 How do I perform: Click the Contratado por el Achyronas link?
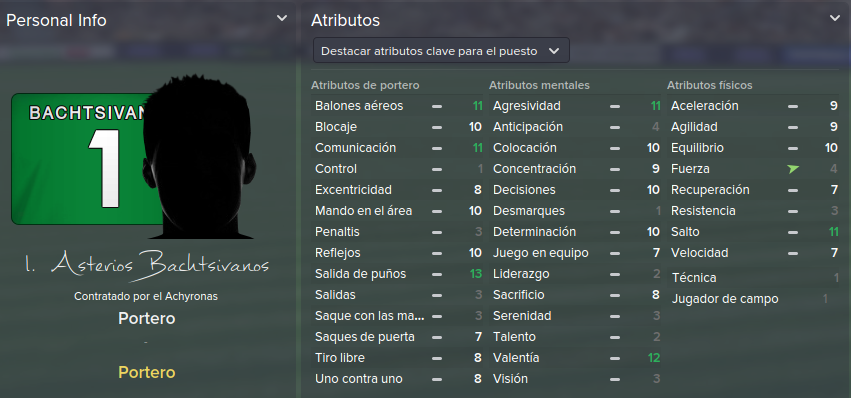[146, 296]
